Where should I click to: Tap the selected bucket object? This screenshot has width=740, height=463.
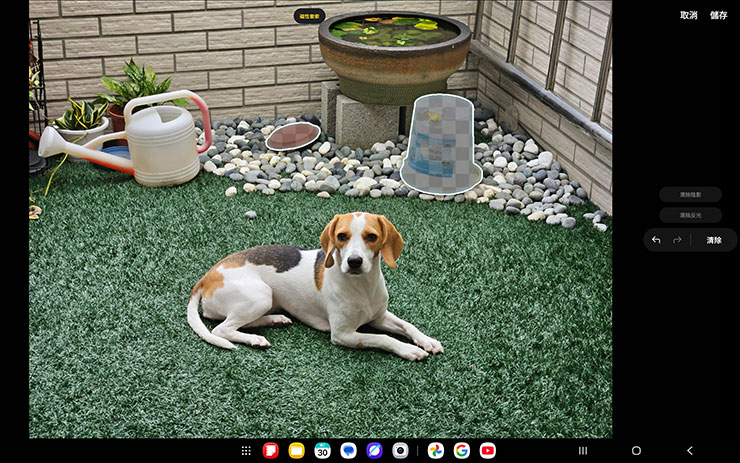point(440,143)
